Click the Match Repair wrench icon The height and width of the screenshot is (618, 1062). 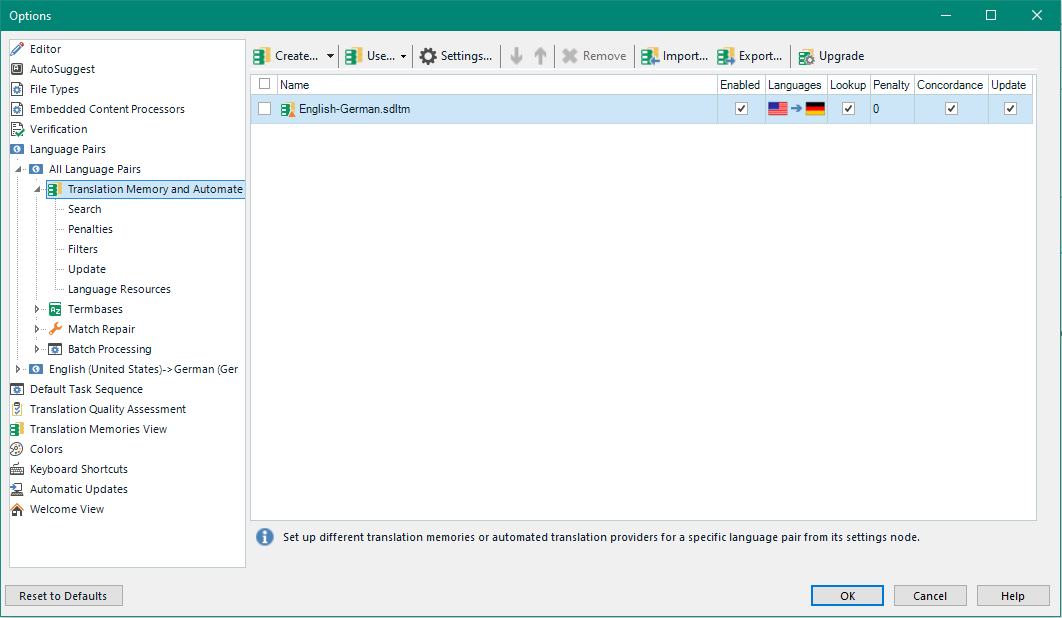(56, 329)
